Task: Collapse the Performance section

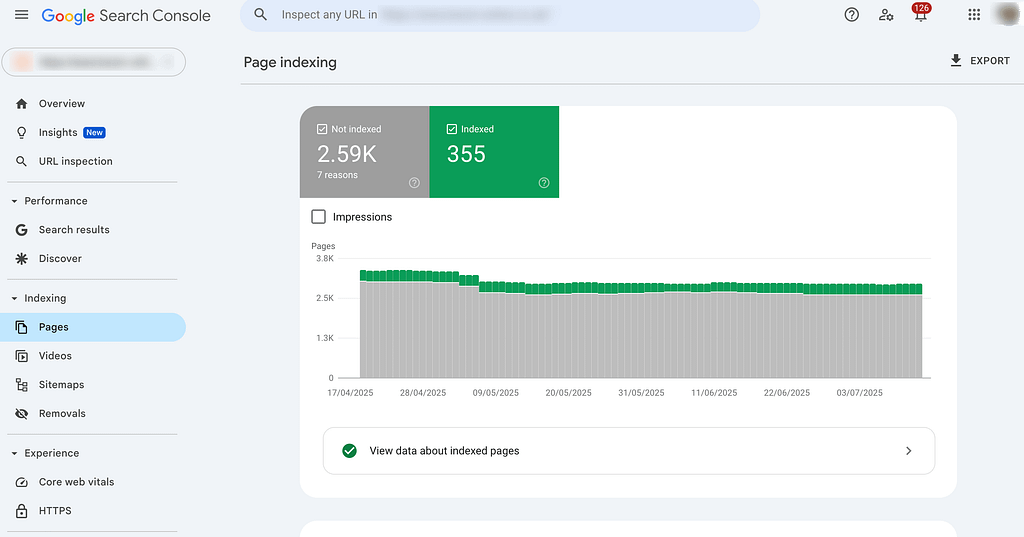Action: (15, 201)
